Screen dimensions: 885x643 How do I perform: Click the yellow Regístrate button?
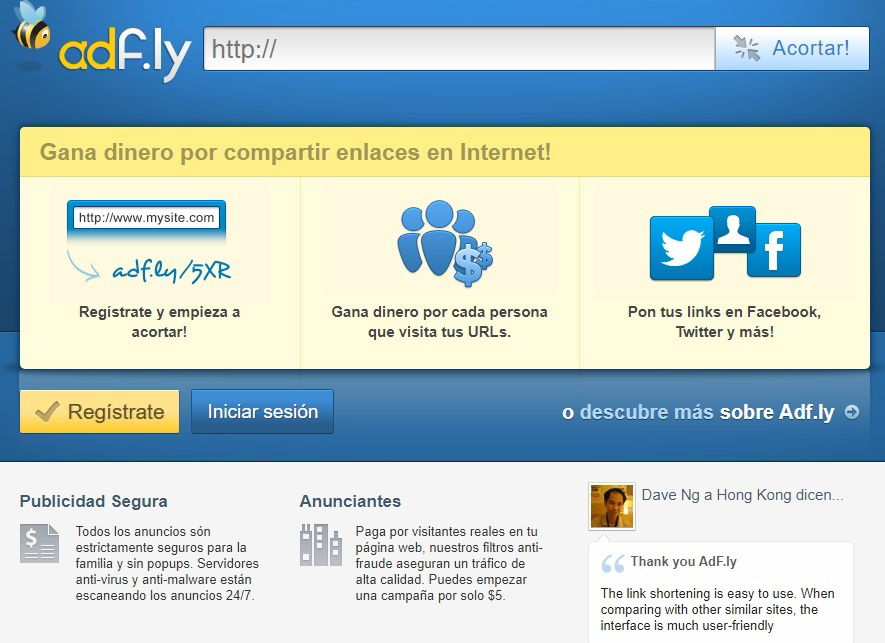coord(100,412)
